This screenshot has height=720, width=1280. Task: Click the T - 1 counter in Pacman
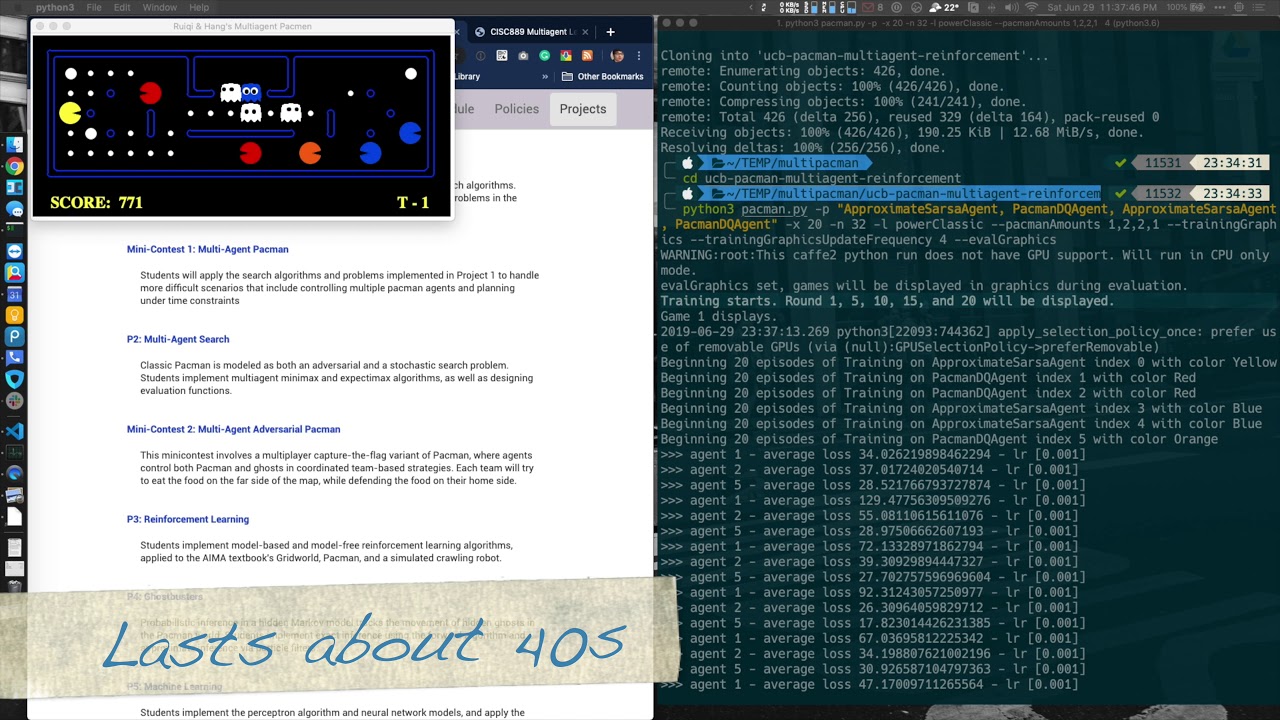pyautogui.click(x=413, y=202)
